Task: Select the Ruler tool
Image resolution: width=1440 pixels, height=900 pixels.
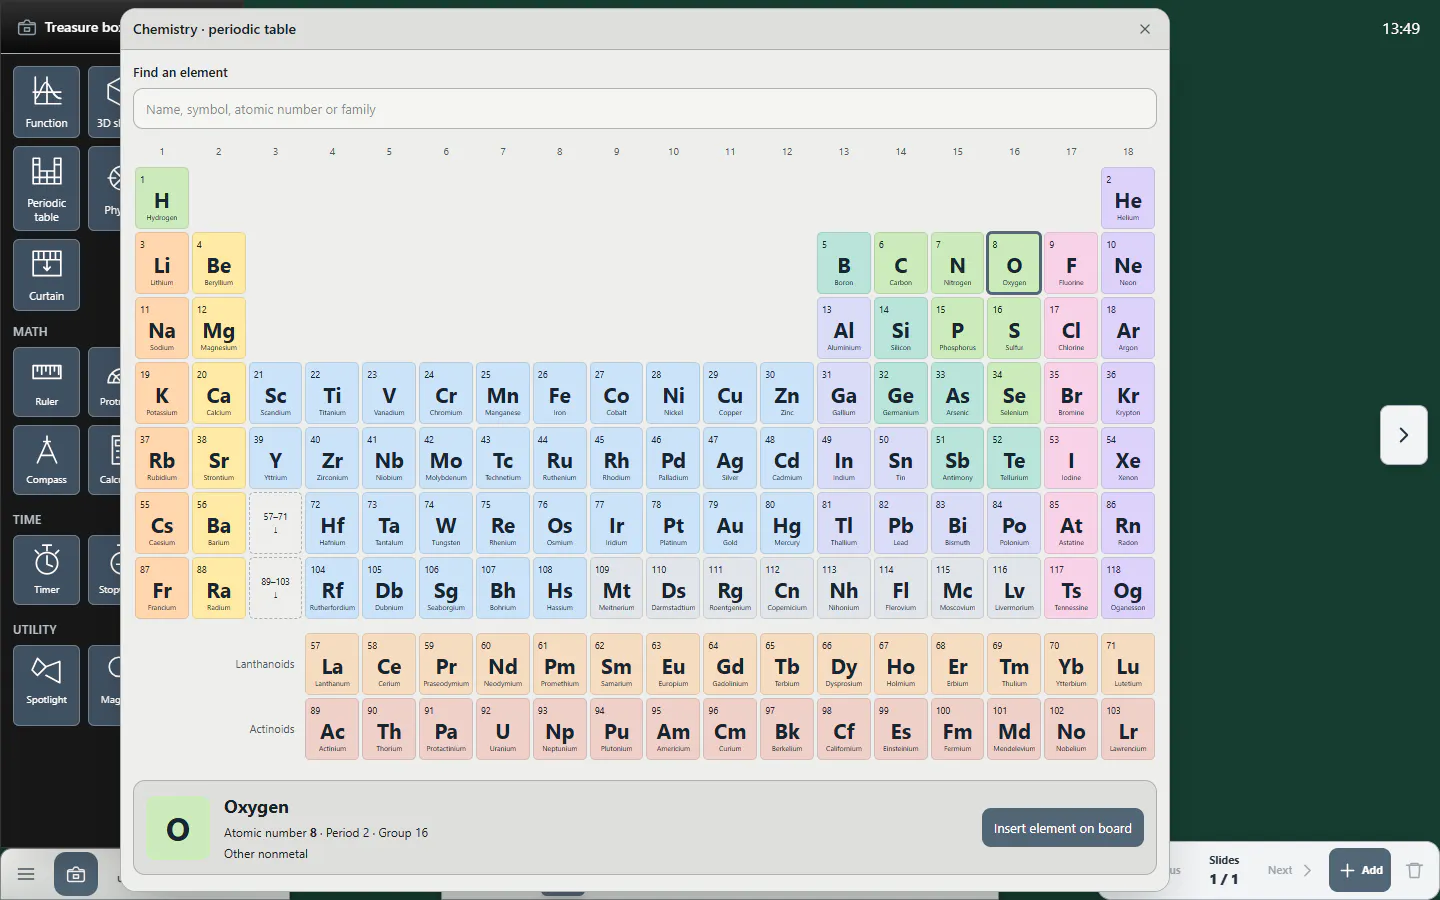Action: click(47, 382)
